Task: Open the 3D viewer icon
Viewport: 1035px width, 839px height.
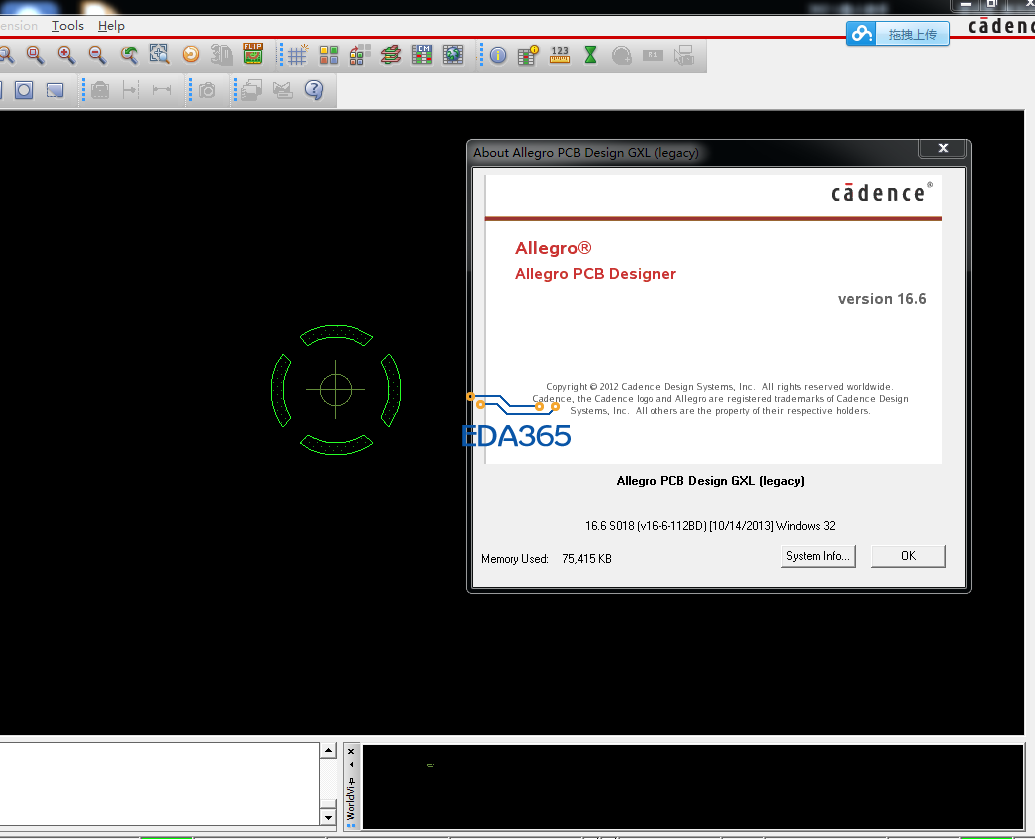Action: click(x=222, y=55)
